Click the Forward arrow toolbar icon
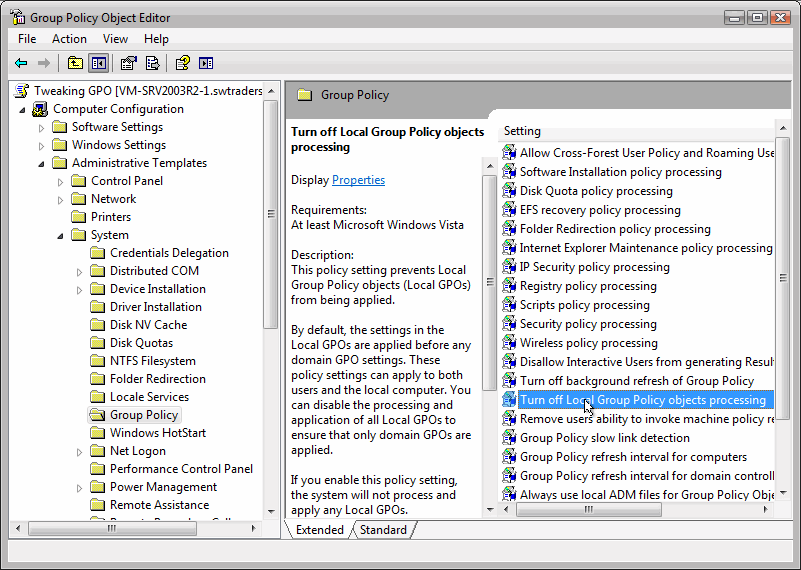The image size is (801, 570). pyautogui.click(x=44, y=63)
